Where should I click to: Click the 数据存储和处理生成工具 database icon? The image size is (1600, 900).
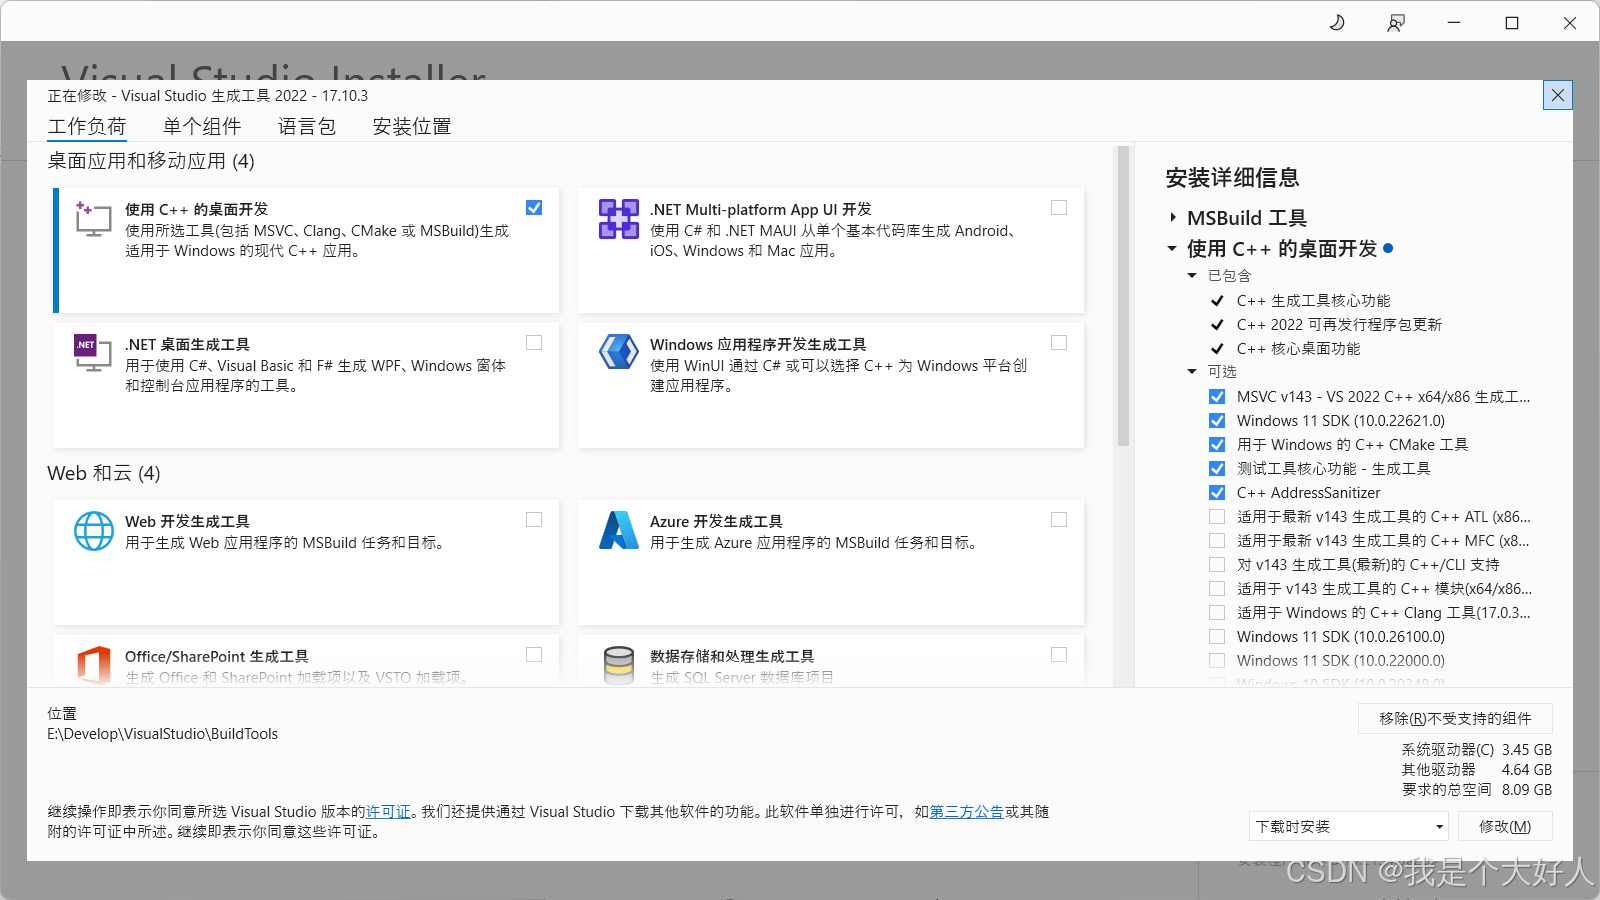click(x=619, y=665)
